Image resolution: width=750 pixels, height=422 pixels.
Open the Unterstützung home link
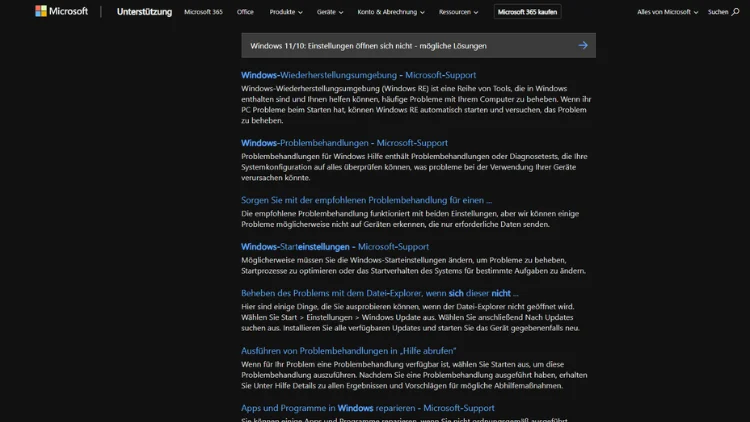[144, 12]
